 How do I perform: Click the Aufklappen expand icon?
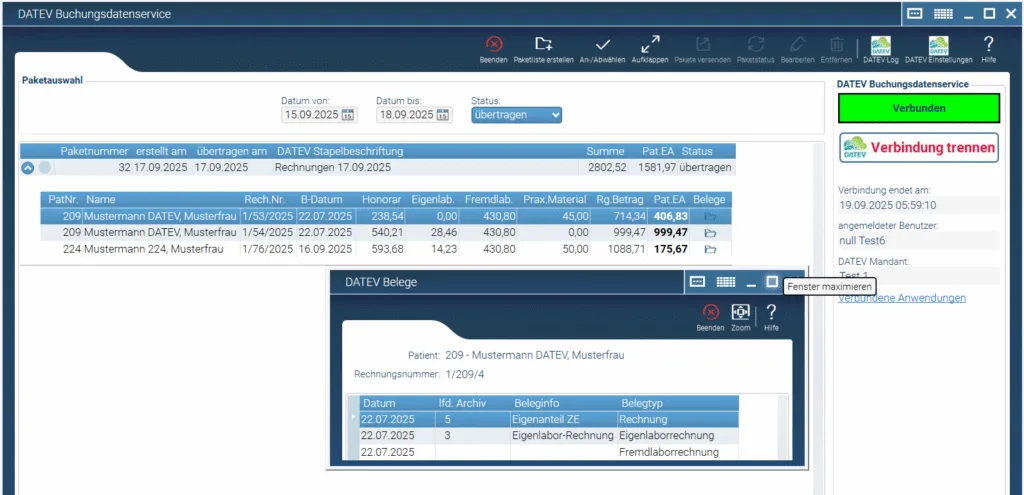point(650,47)
